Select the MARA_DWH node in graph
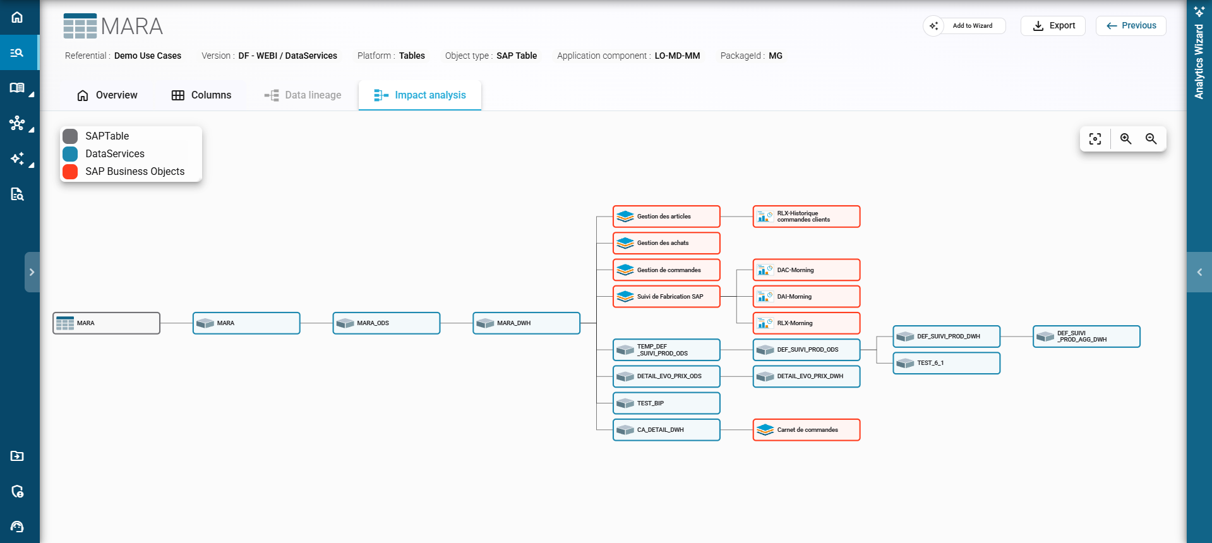This screenshot has width=1212, height=543. [526, 323]
